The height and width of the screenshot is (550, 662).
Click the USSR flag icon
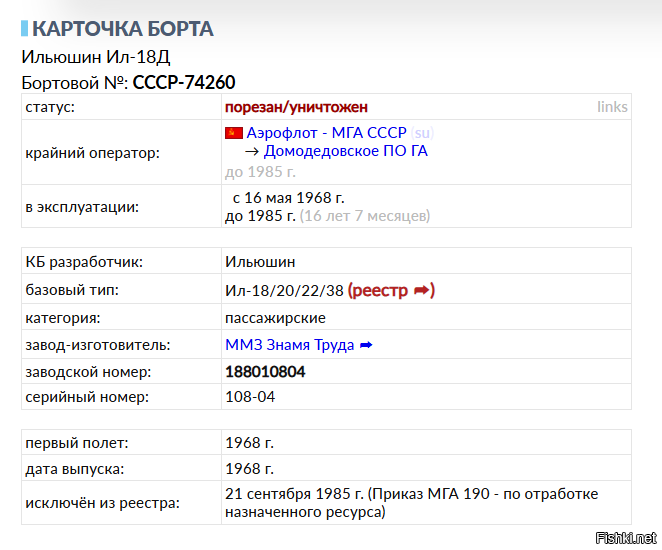coord(233,133)
